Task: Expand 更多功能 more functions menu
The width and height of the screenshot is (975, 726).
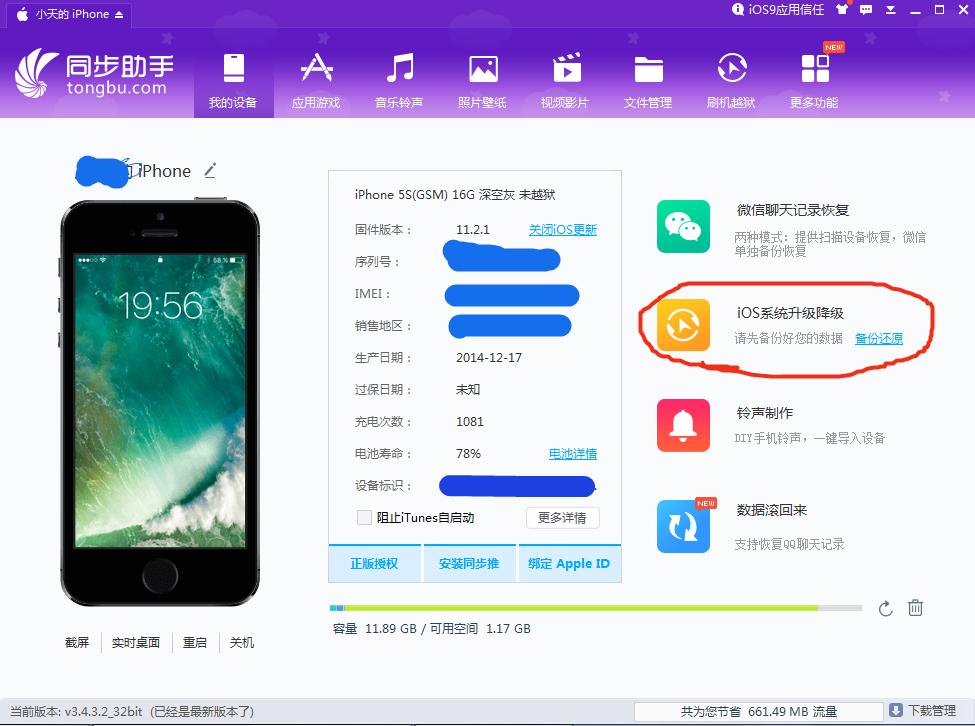Action: [x=814, y=80]
